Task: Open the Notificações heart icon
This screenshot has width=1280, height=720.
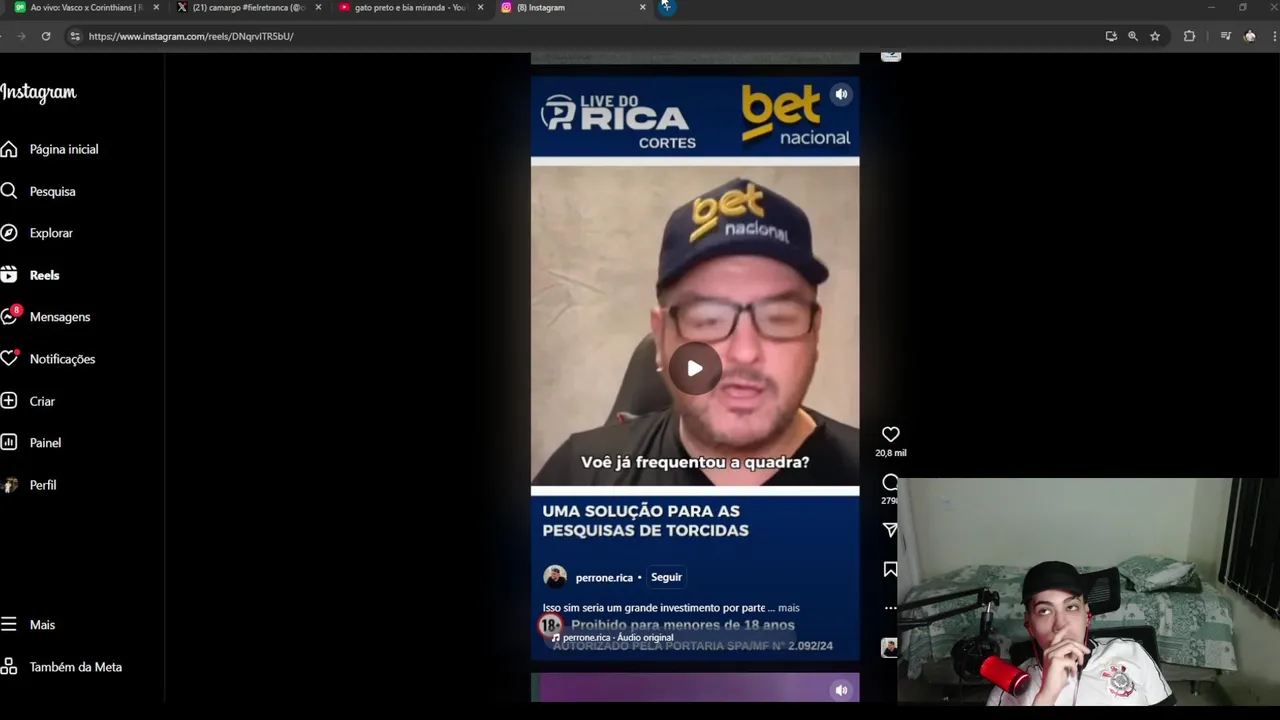Action: tap(9, 358)
